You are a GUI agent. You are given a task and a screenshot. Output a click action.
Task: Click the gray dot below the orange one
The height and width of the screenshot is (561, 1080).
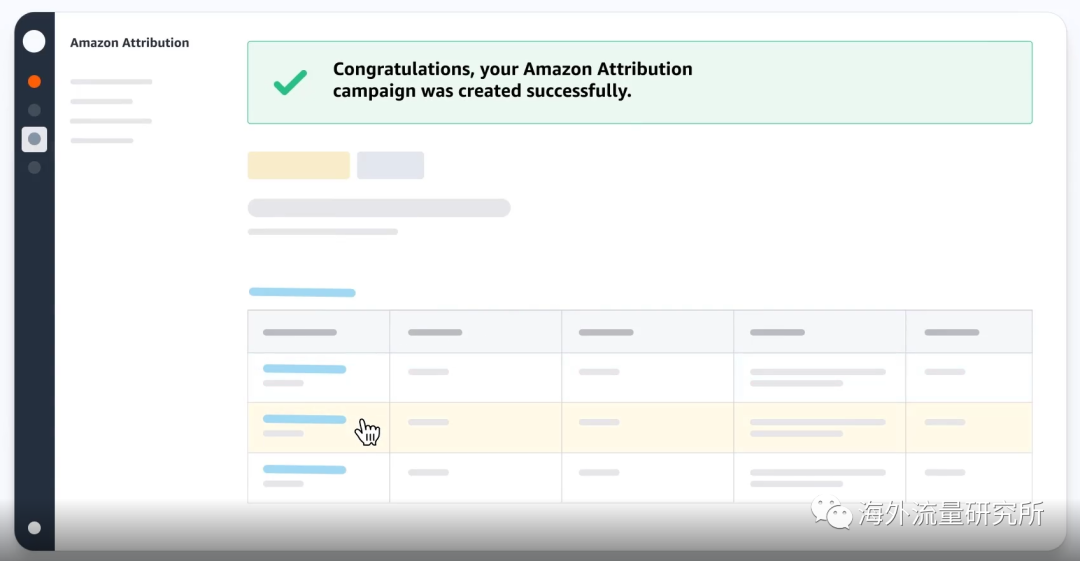pyautogui.click(x=34, y=110)
